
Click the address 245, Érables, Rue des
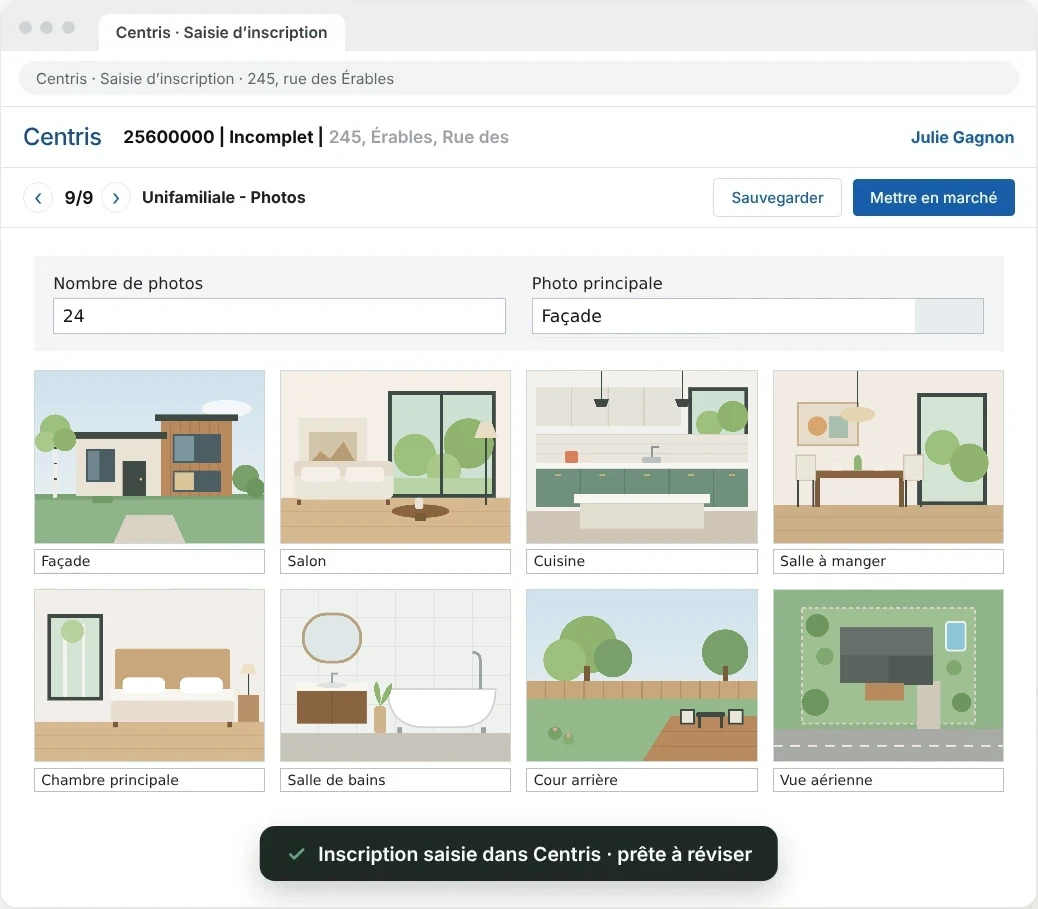pyautogui.click(x=419, y=137)
